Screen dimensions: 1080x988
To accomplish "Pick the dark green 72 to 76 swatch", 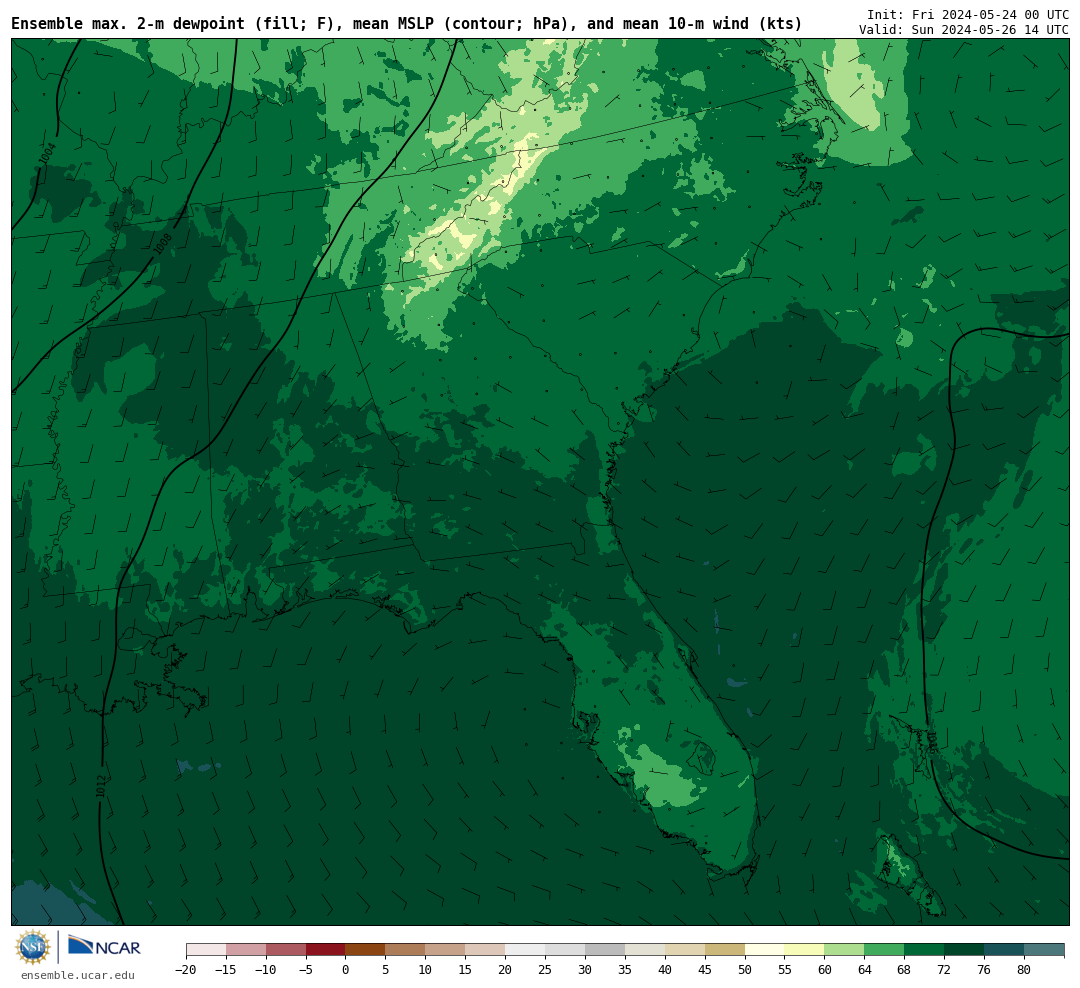I will tap(964, 949).
